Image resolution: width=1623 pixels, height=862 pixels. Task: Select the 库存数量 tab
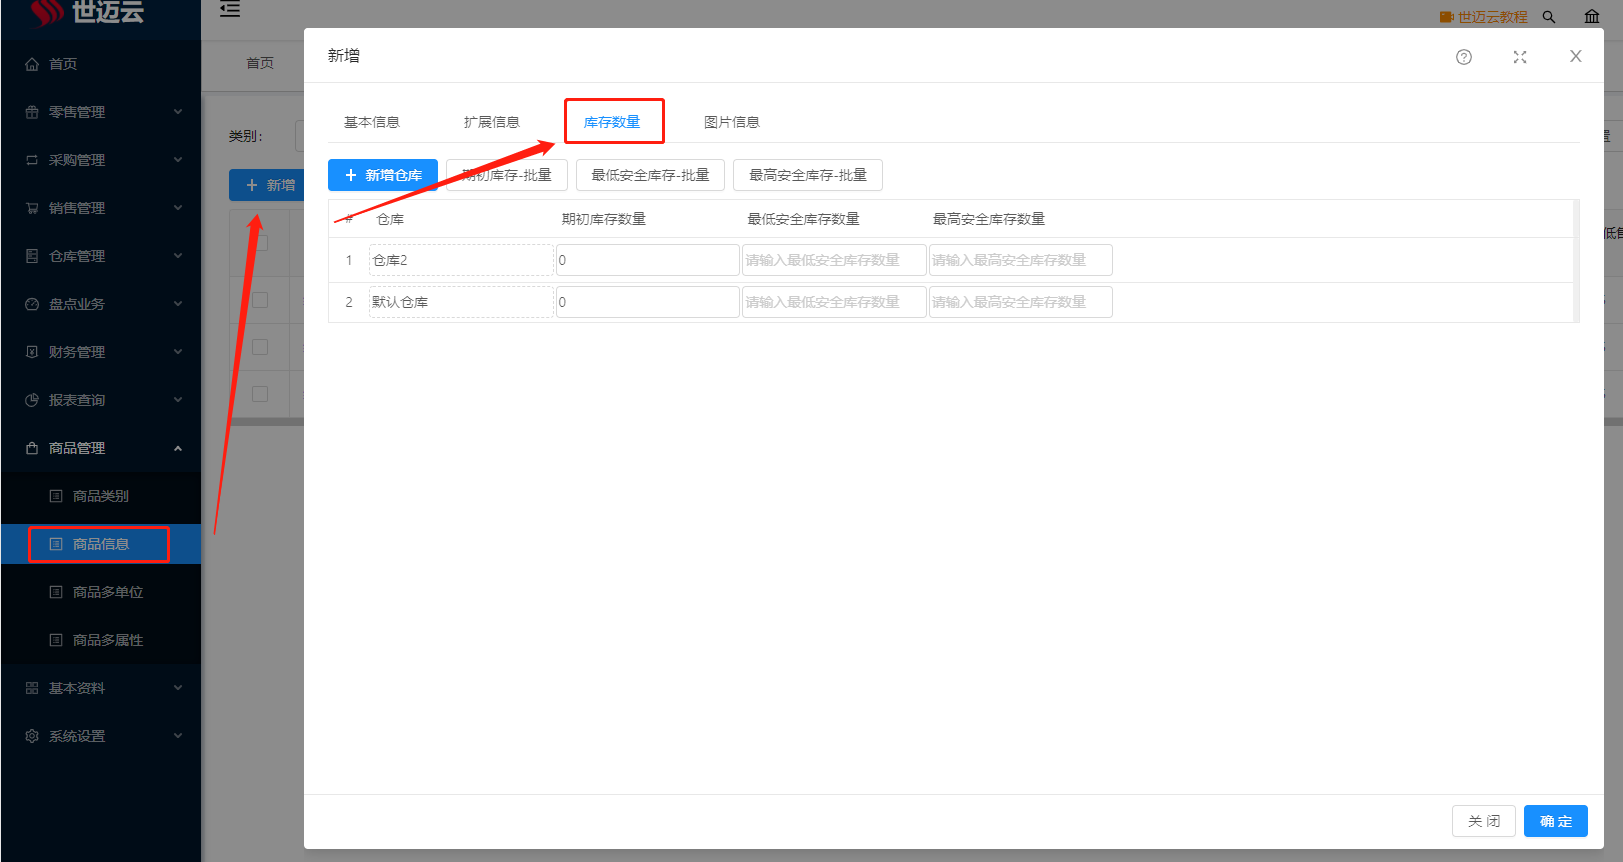click(612, 122)
